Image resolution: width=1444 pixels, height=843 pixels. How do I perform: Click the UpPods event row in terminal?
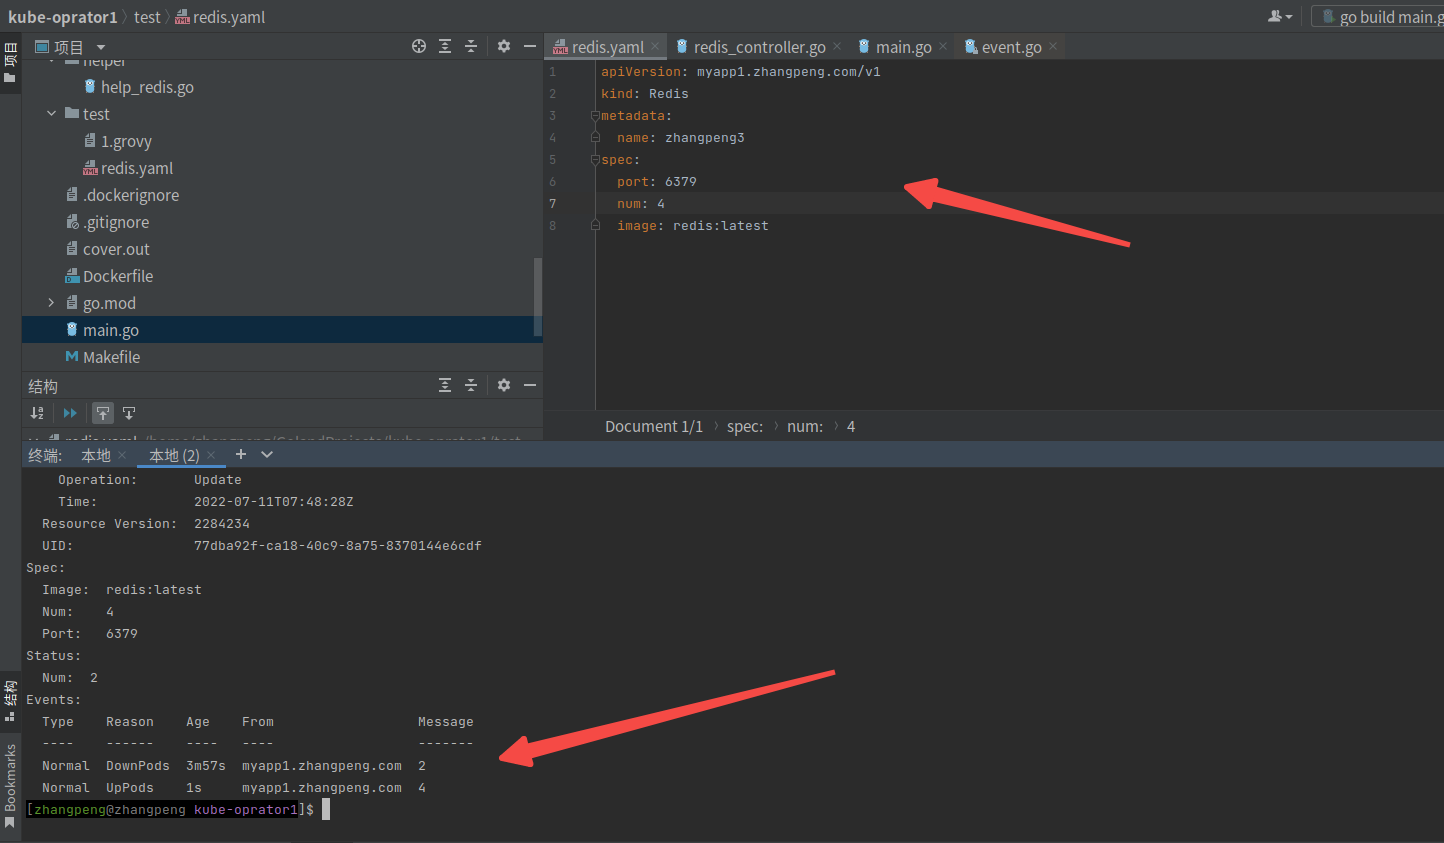tap(234, 788)
